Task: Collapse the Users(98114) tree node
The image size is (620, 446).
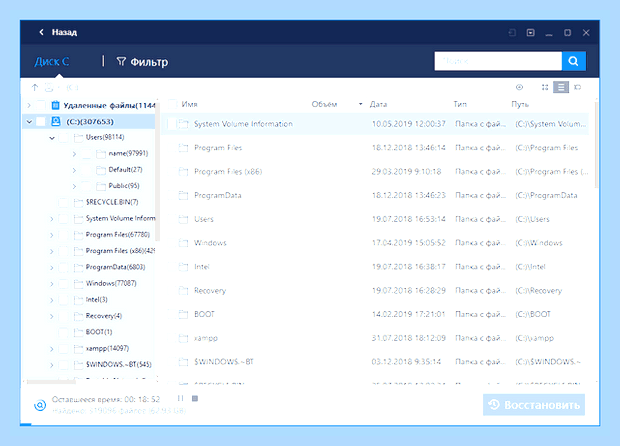Action: [x=52, y=138]
